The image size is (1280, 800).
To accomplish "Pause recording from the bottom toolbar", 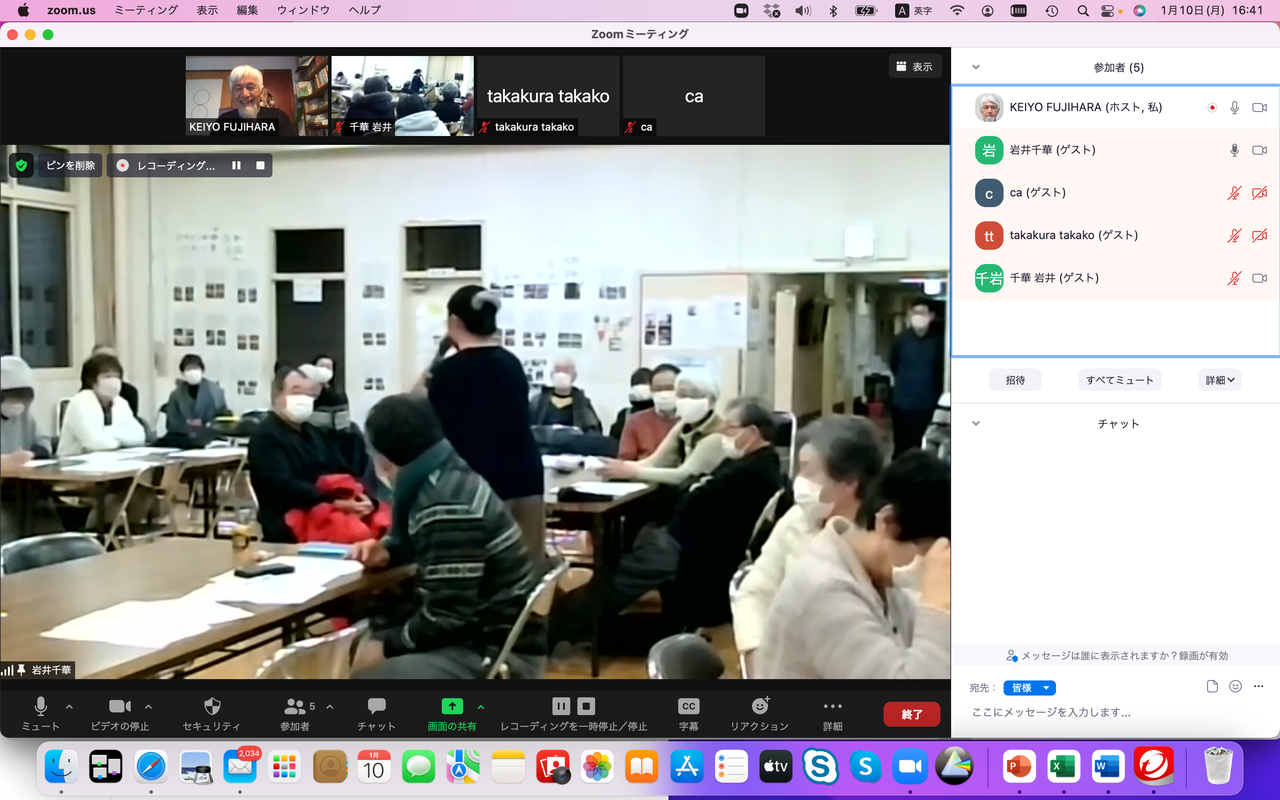I will point(561,705).
